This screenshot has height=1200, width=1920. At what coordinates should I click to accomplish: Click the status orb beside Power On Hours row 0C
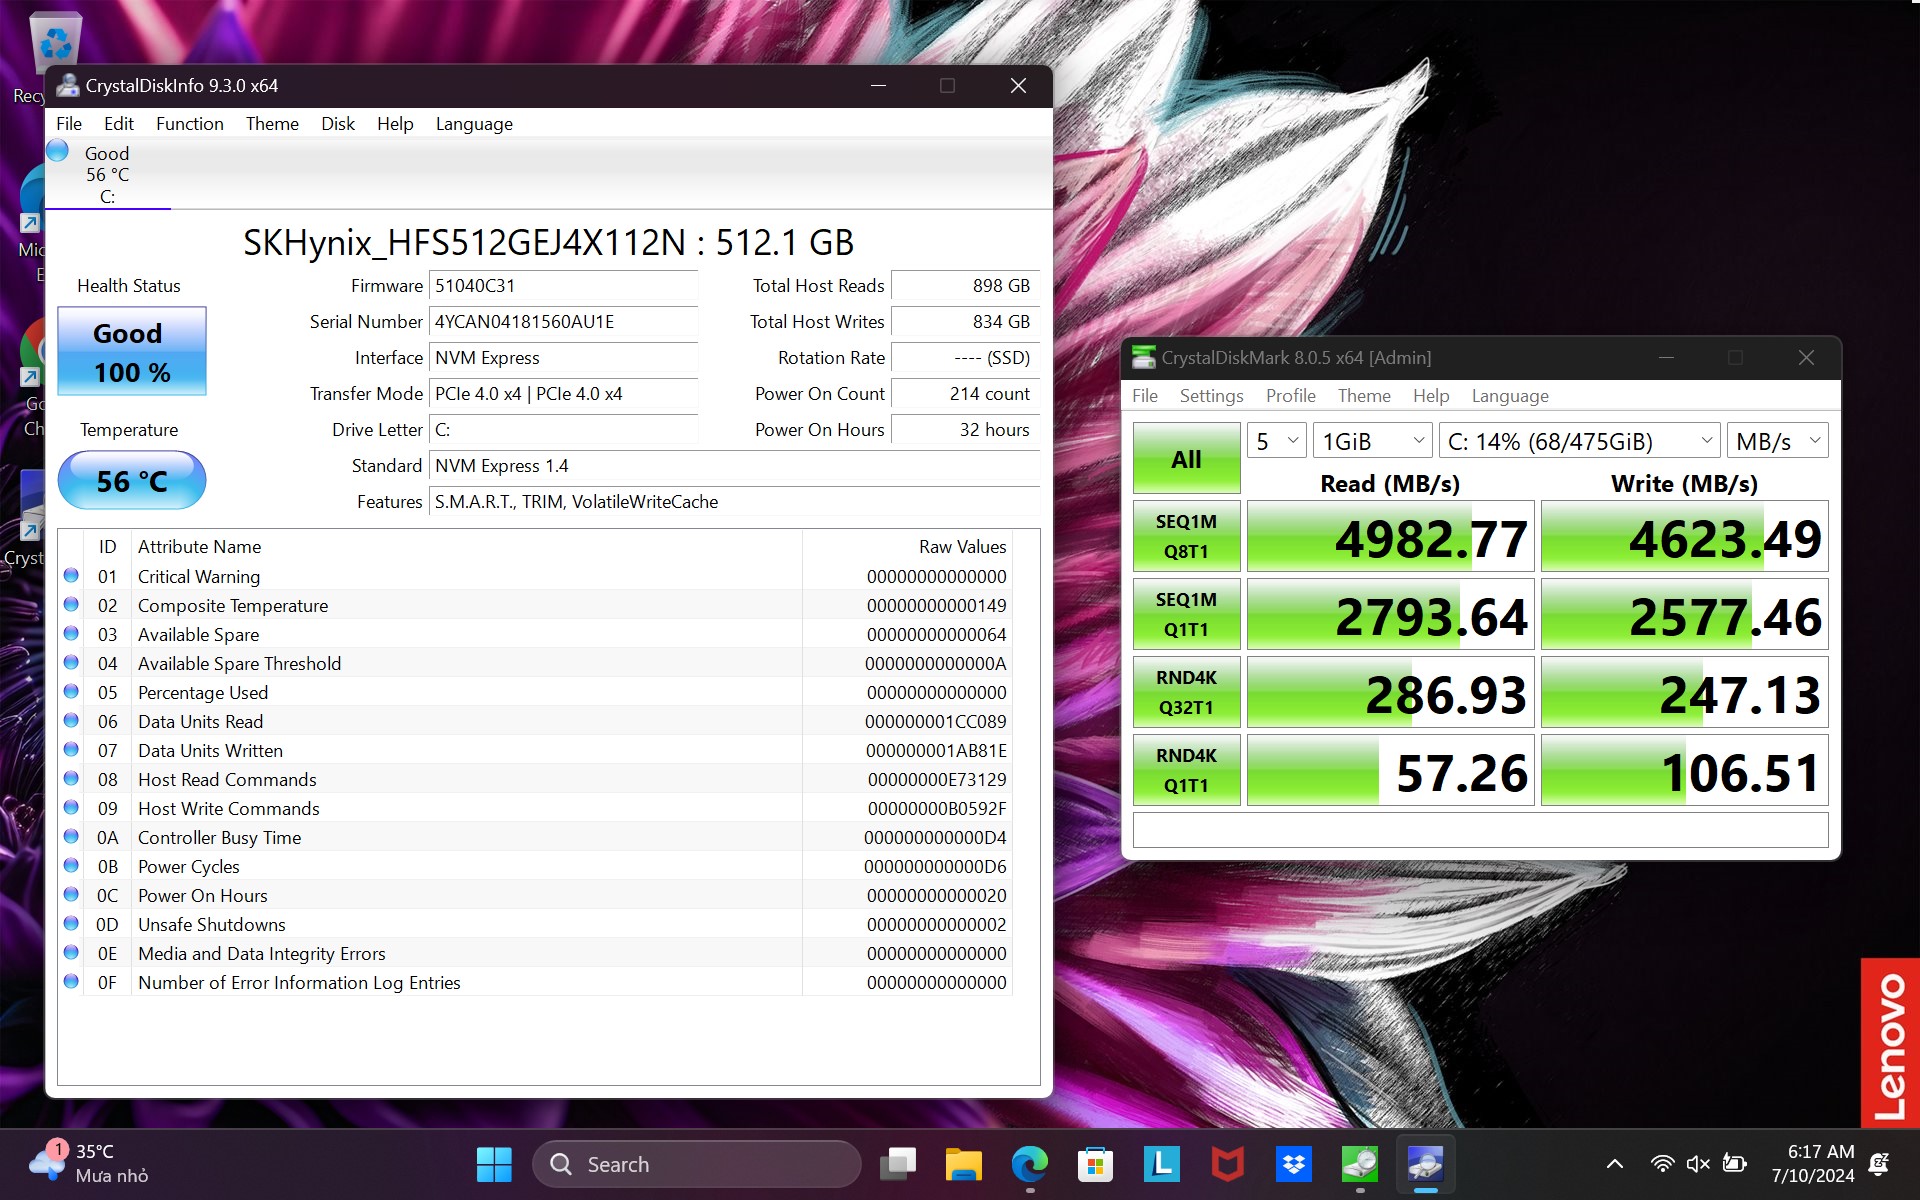[71, 894]
